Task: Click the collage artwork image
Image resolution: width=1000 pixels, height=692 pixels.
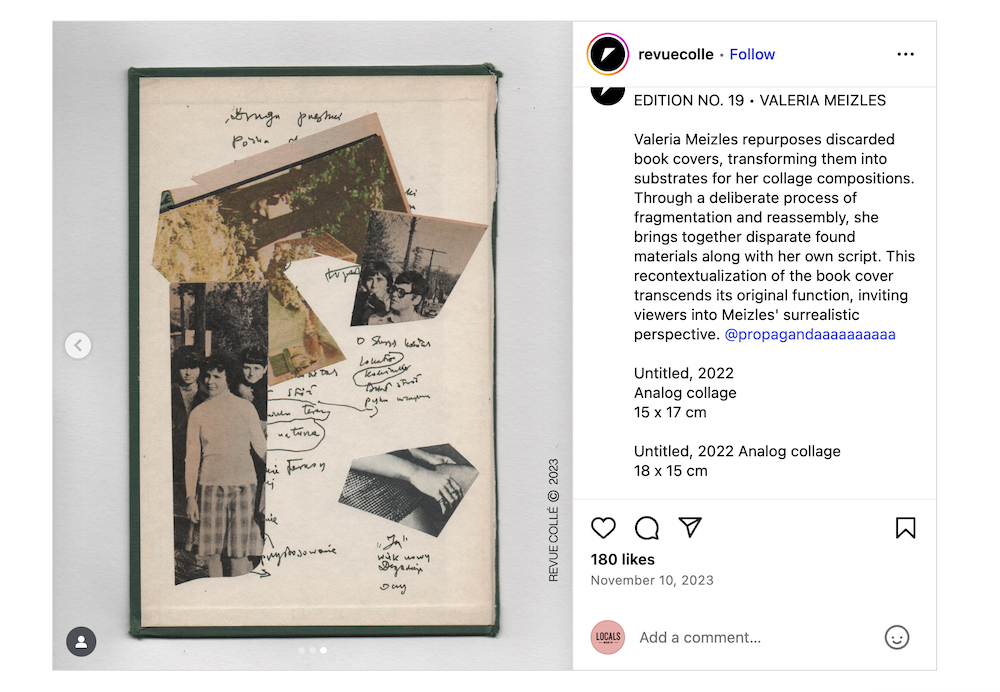Action: 314,351
